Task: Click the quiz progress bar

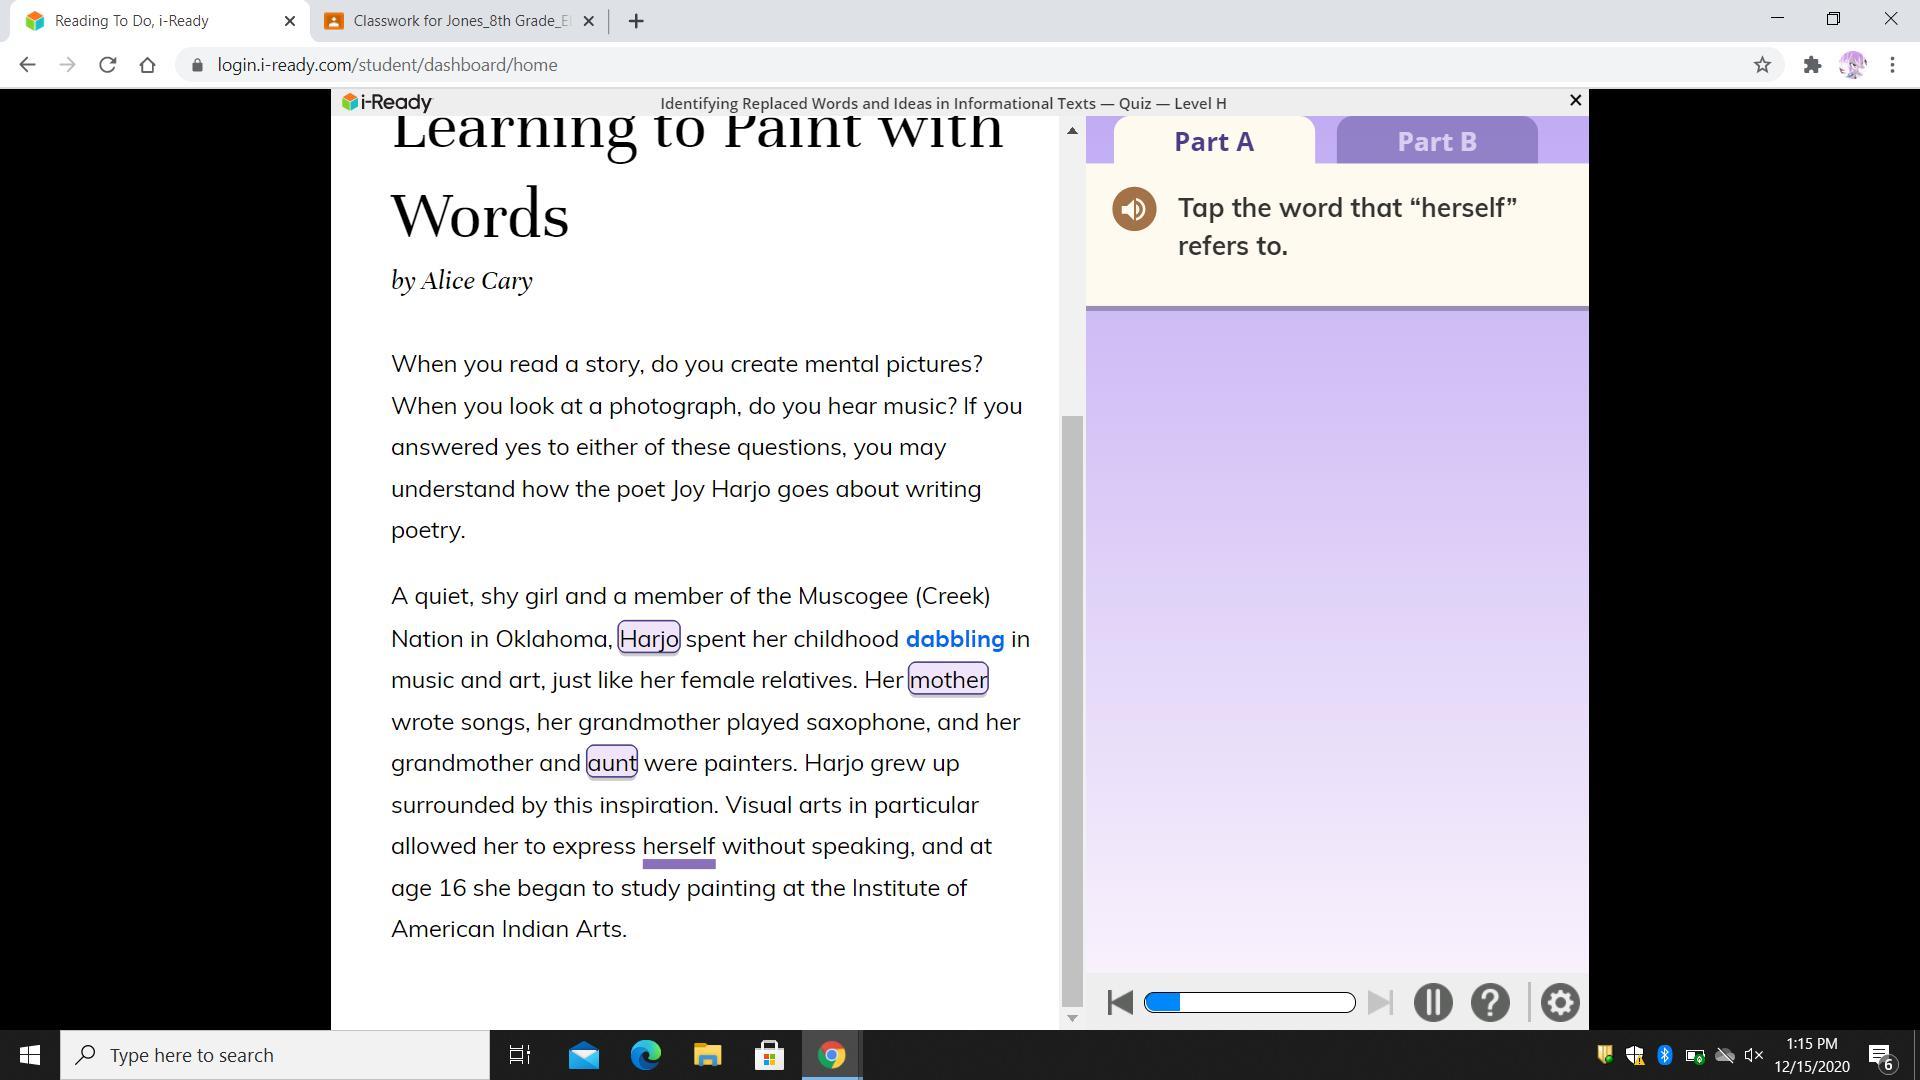Action: point(1249,1002)
